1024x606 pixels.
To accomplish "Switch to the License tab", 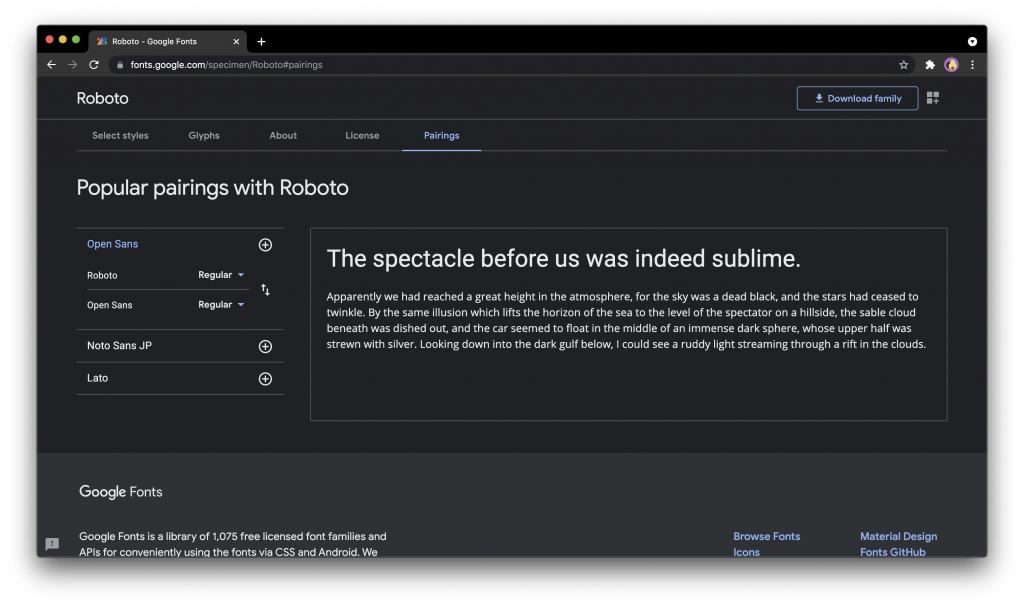I will point(362,136).
